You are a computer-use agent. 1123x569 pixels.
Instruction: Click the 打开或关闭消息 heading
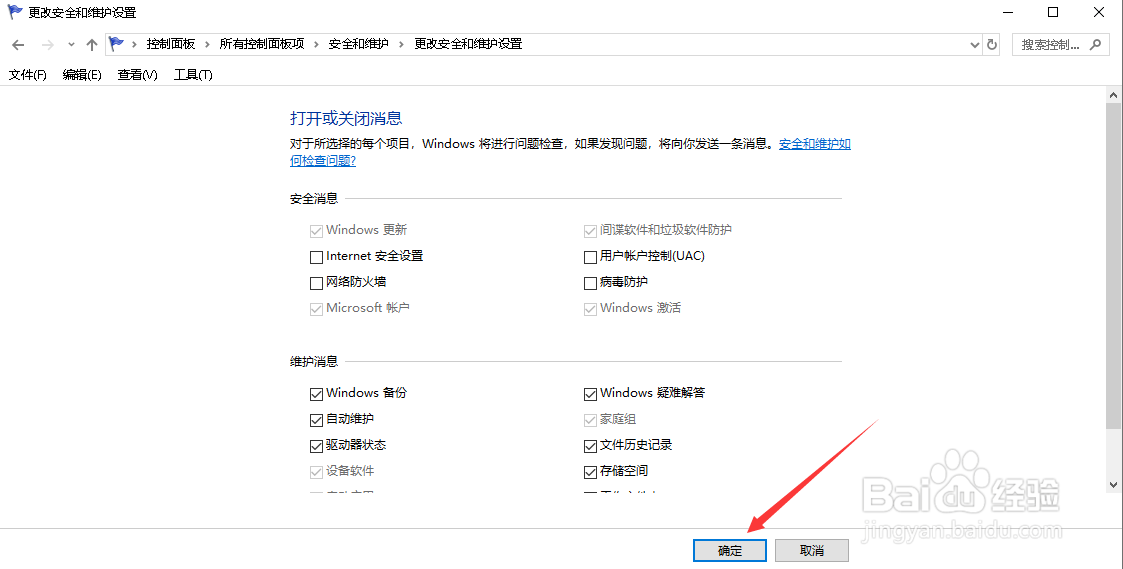click(x=346, y=118)
